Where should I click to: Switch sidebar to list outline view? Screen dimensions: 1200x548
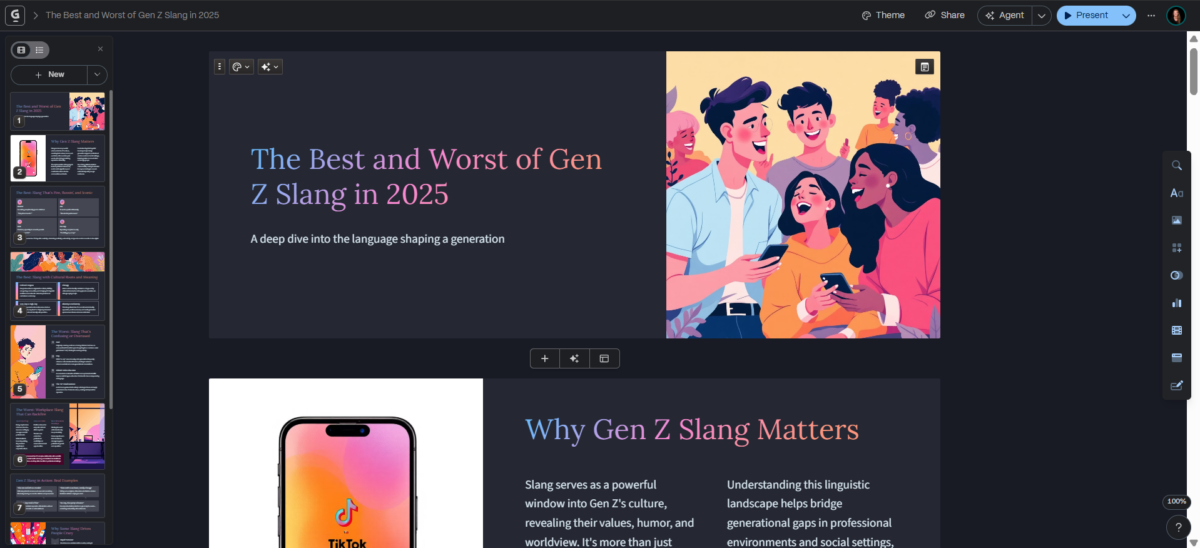click(39, 49)
